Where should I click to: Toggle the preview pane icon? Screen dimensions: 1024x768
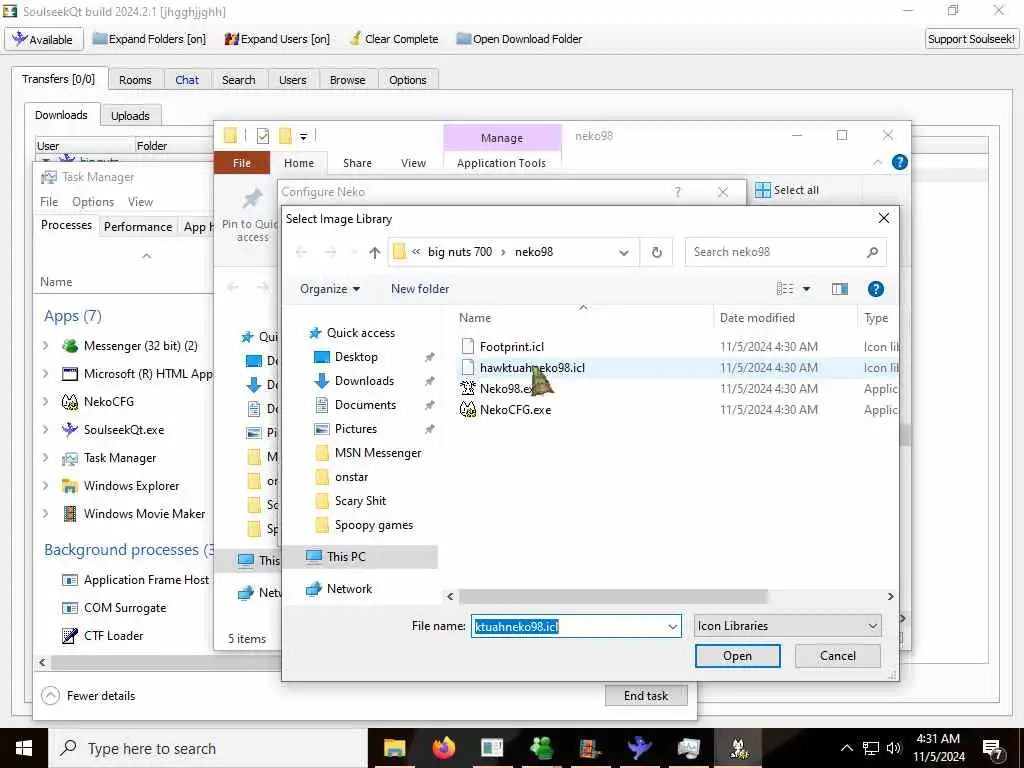pos(839,289)
